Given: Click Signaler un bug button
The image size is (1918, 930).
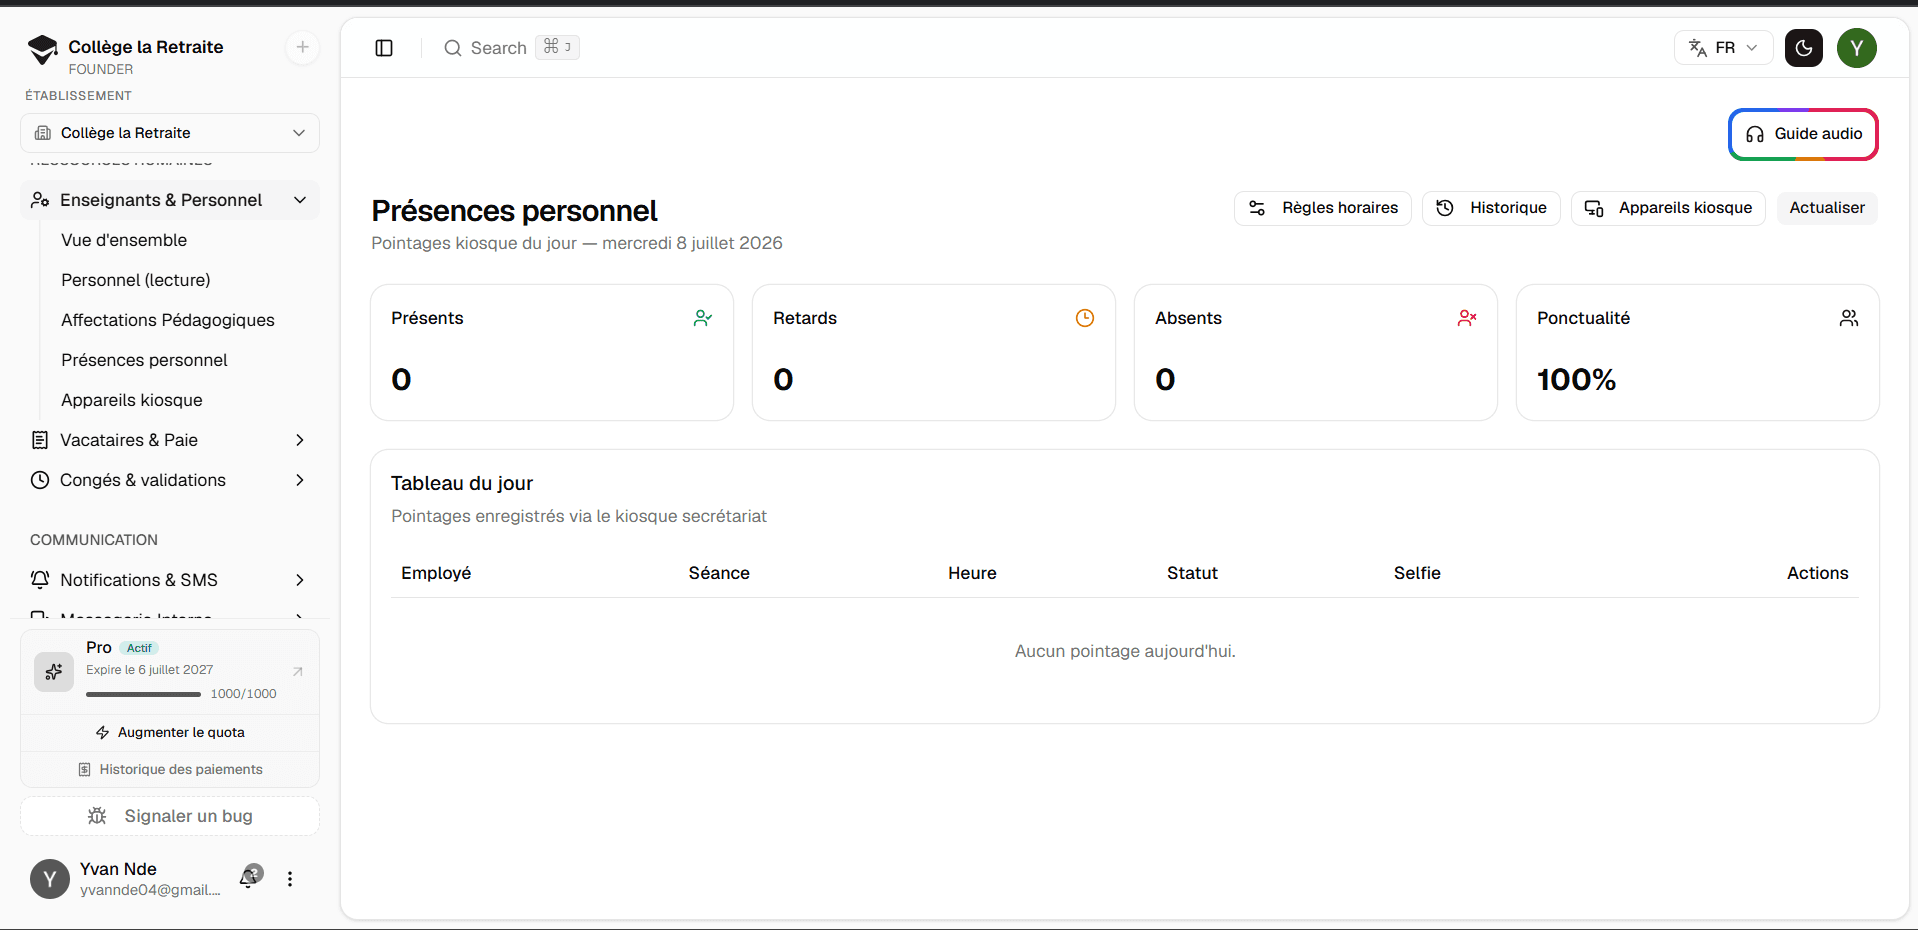Looking at the screenshot, I should coord(170,816).
